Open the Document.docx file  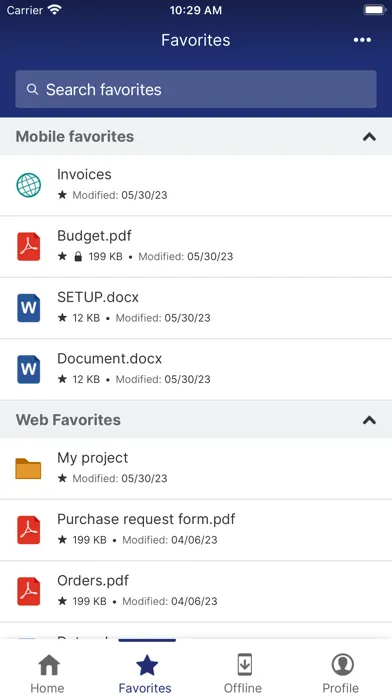point(196,369)
